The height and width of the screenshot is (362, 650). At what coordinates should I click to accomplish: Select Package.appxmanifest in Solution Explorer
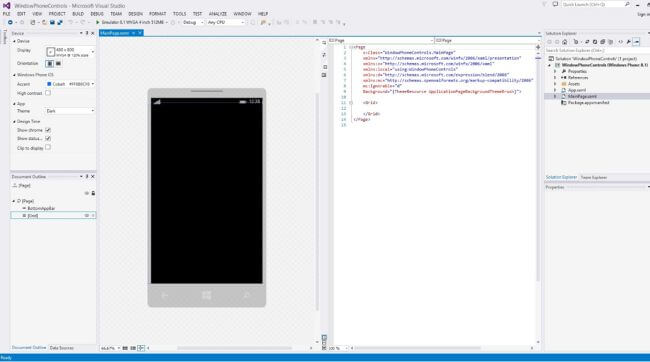pyautogui.click(x=589, y=102)
